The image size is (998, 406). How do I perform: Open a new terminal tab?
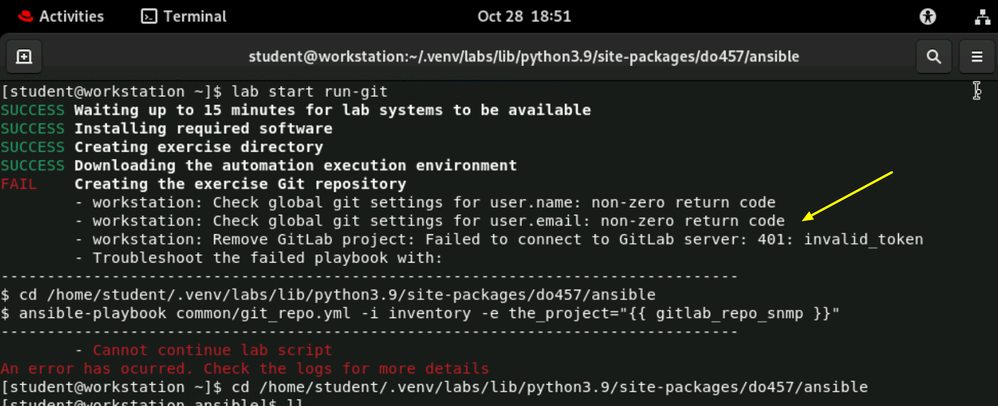(25, 57)
